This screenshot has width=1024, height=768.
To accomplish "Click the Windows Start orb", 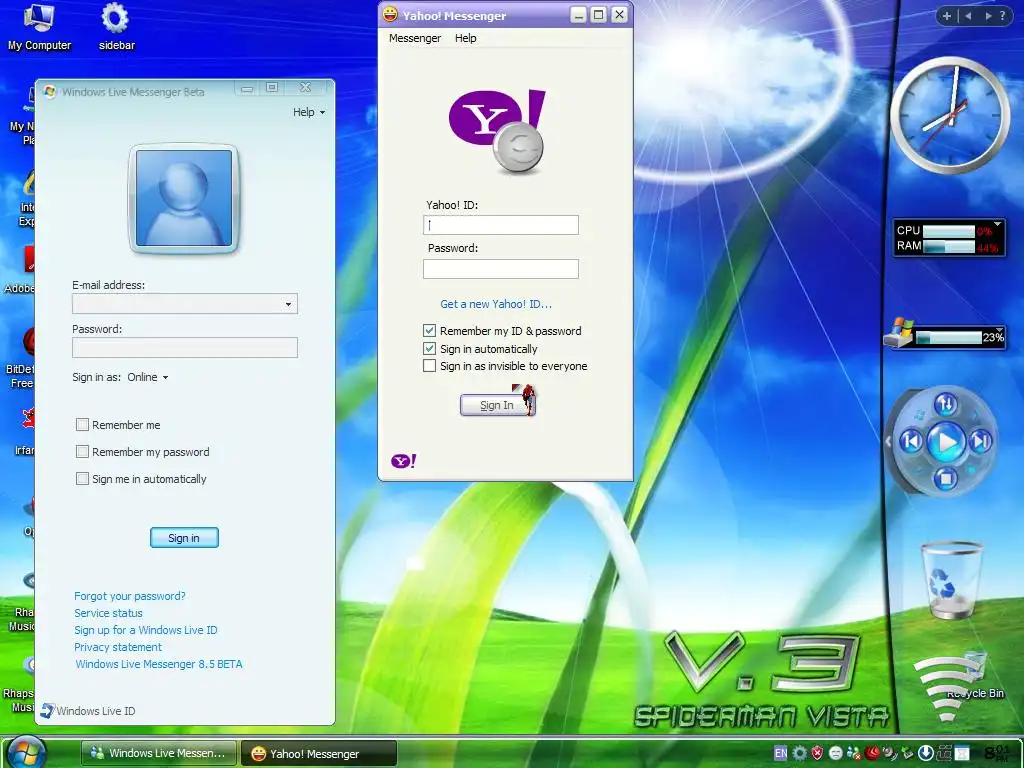I will [27, 752].
